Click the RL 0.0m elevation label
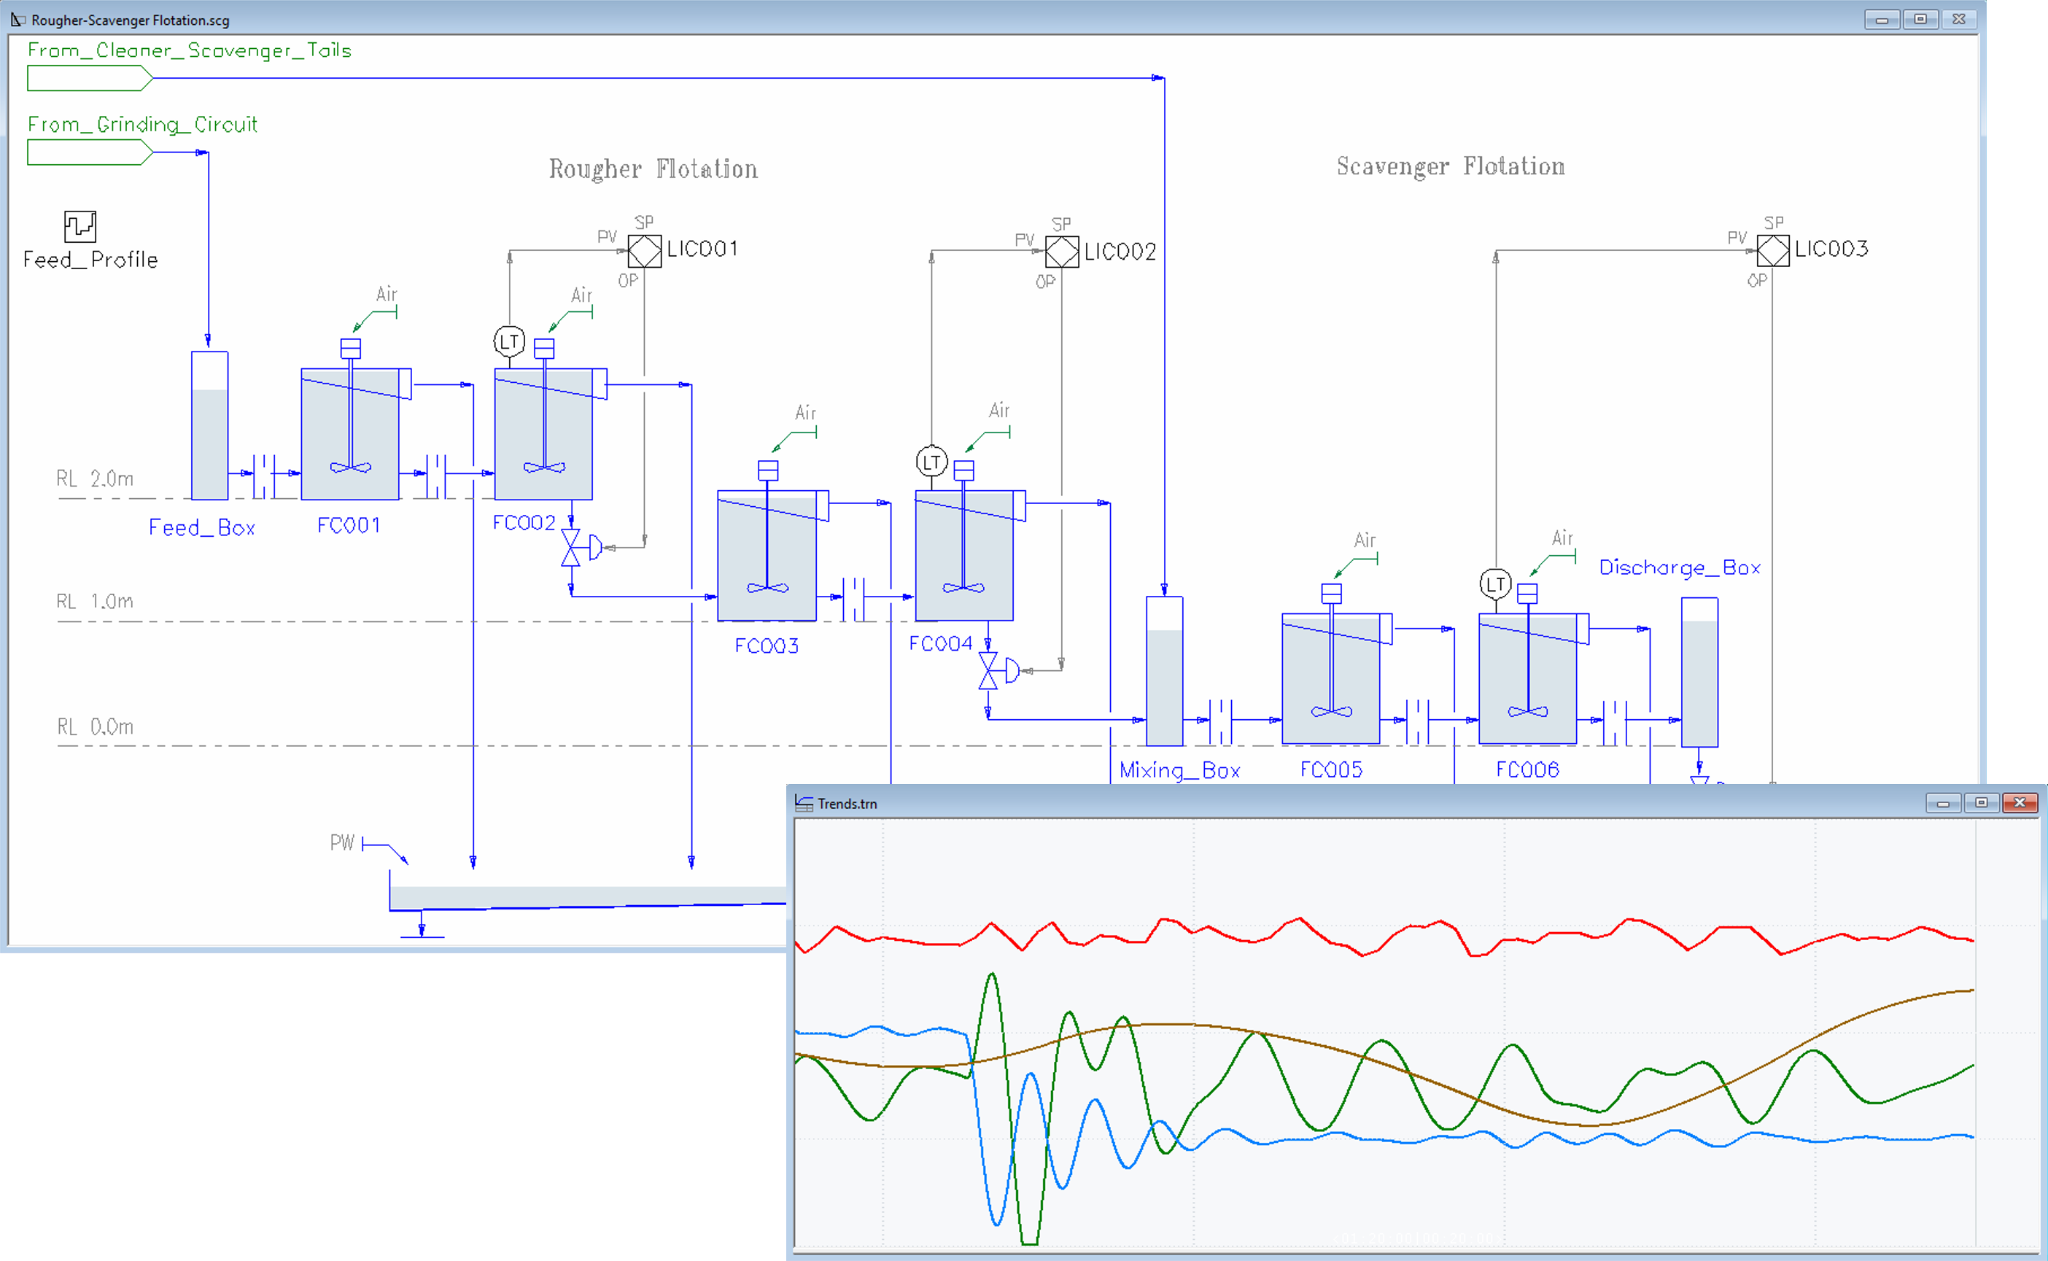 pos(95,727)
